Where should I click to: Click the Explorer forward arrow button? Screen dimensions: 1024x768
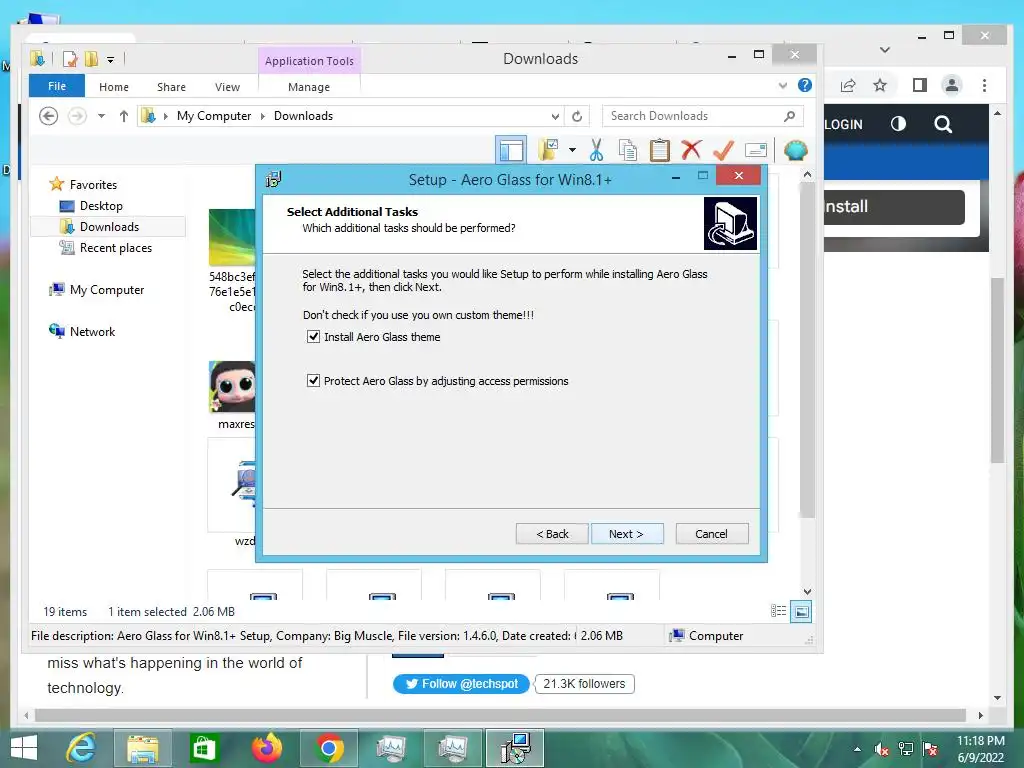coord(77,116)
